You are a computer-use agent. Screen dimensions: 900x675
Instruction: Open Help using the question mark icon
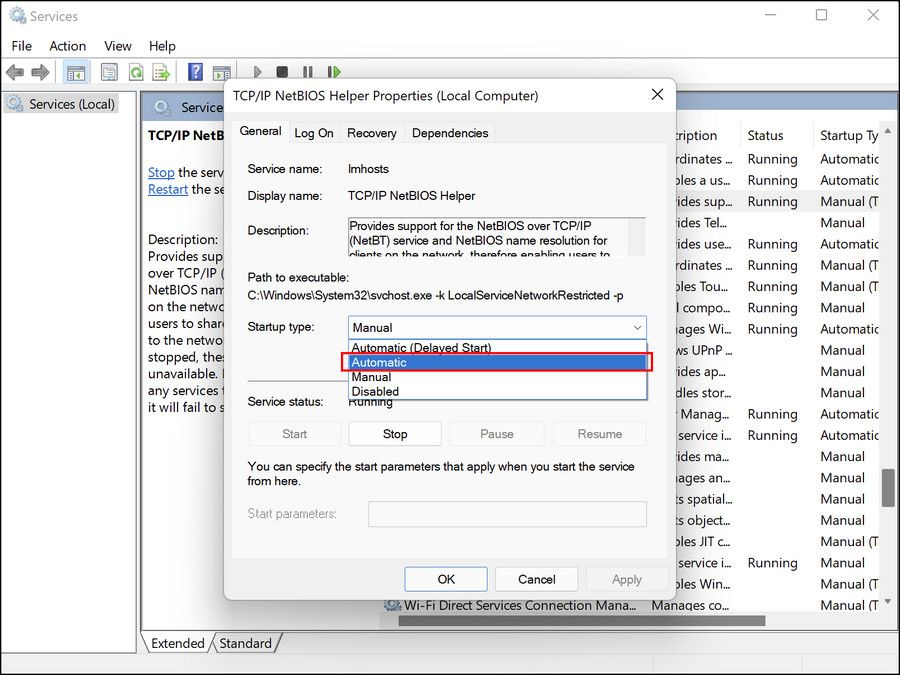pyautogui.click(x=196, y=72)
